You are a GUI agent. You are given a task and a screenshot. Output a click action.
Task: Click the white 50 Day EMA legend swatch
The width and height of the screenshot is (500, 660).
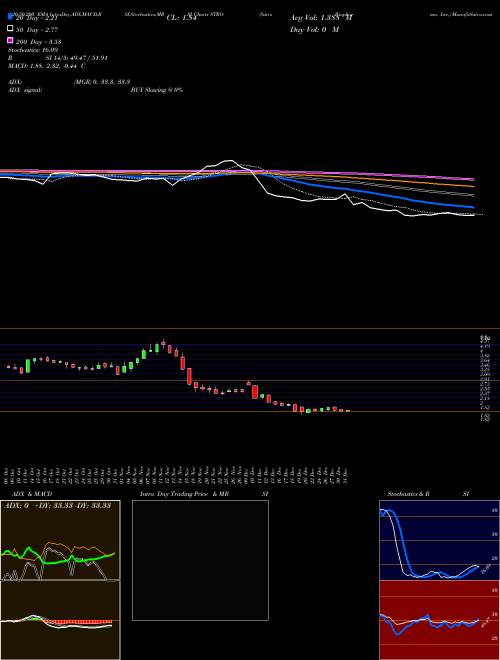10,29
